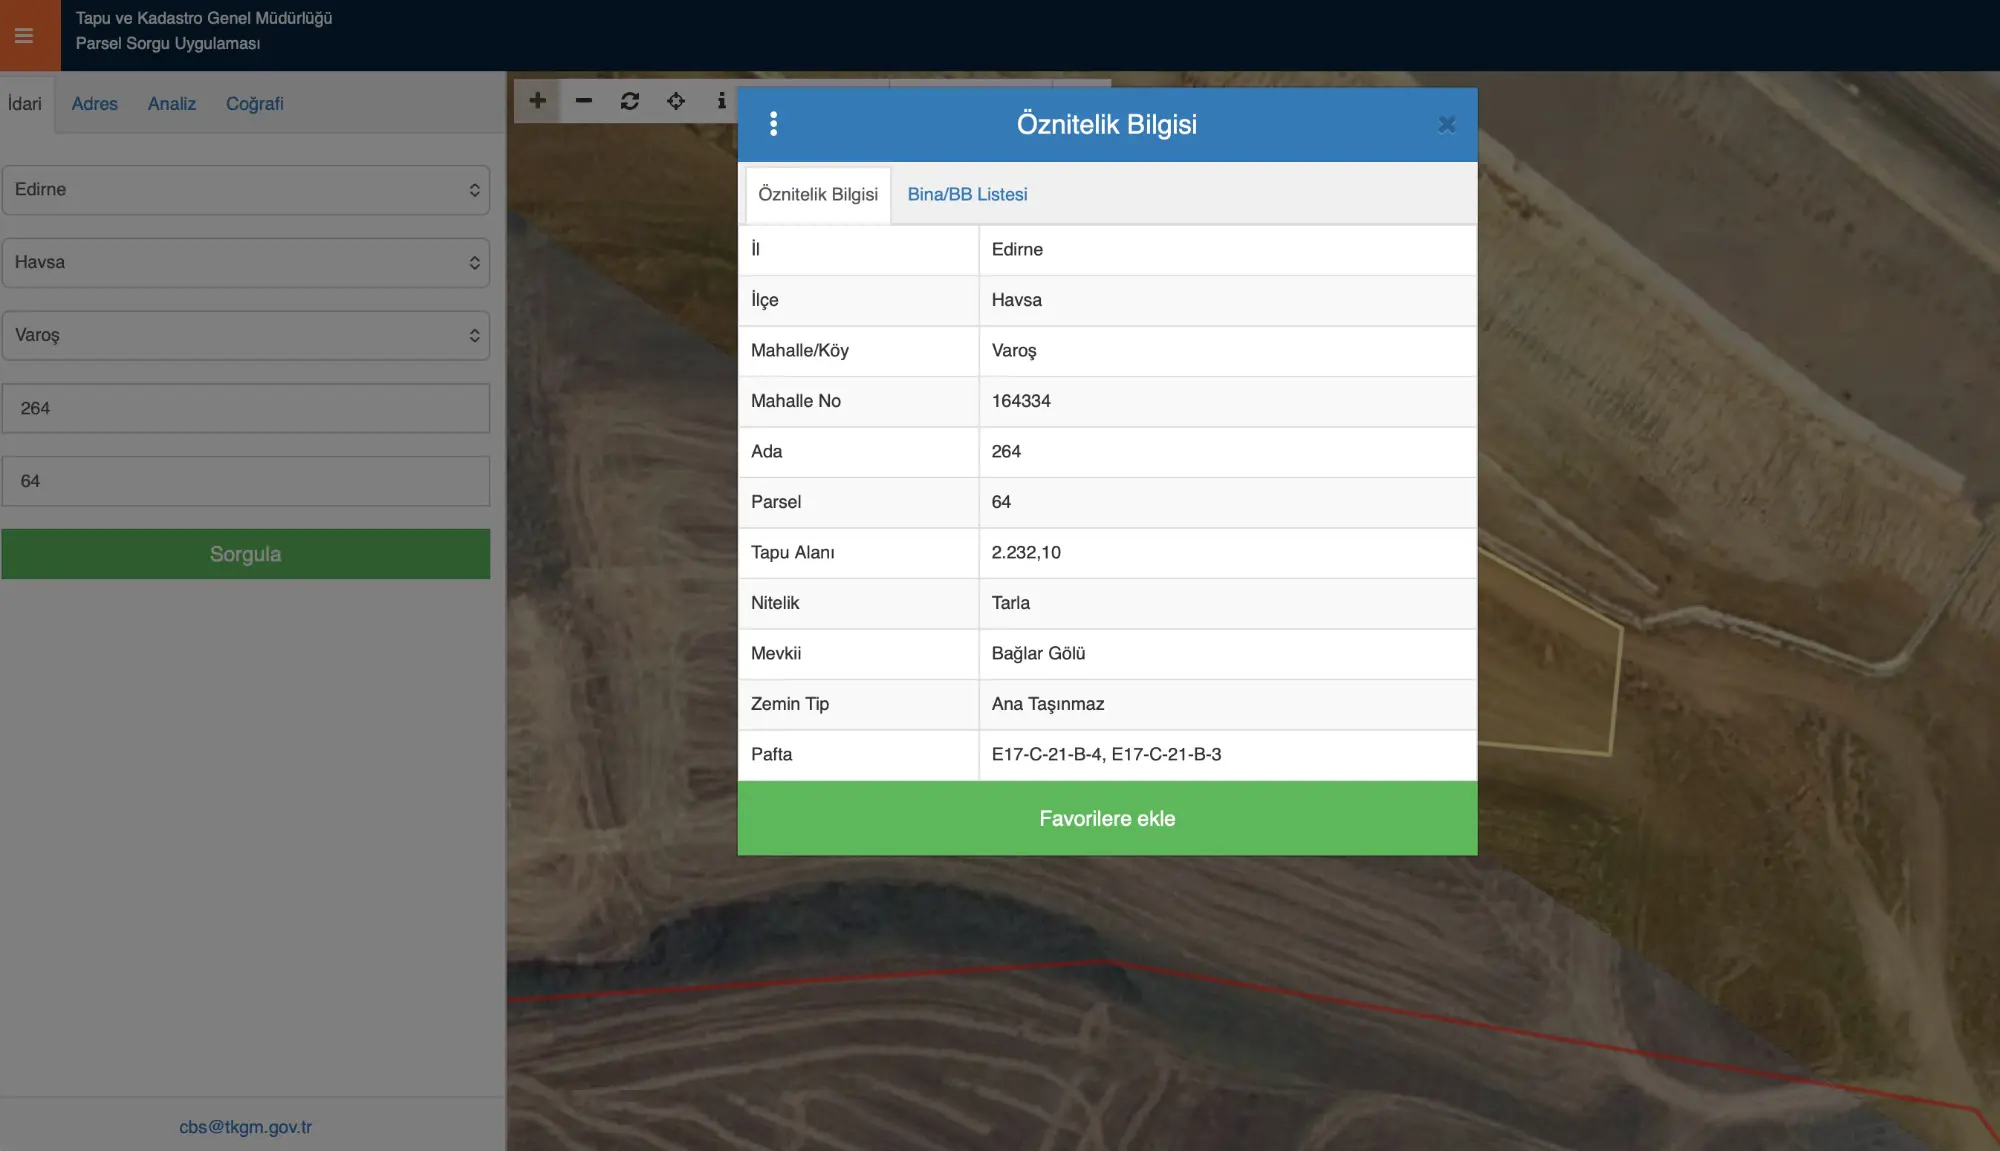The width and height of the screenshot is (2000, 1151).
Task: Open the Havsa district dropdown
Action: pyautogui.click(x=246, y=263)
